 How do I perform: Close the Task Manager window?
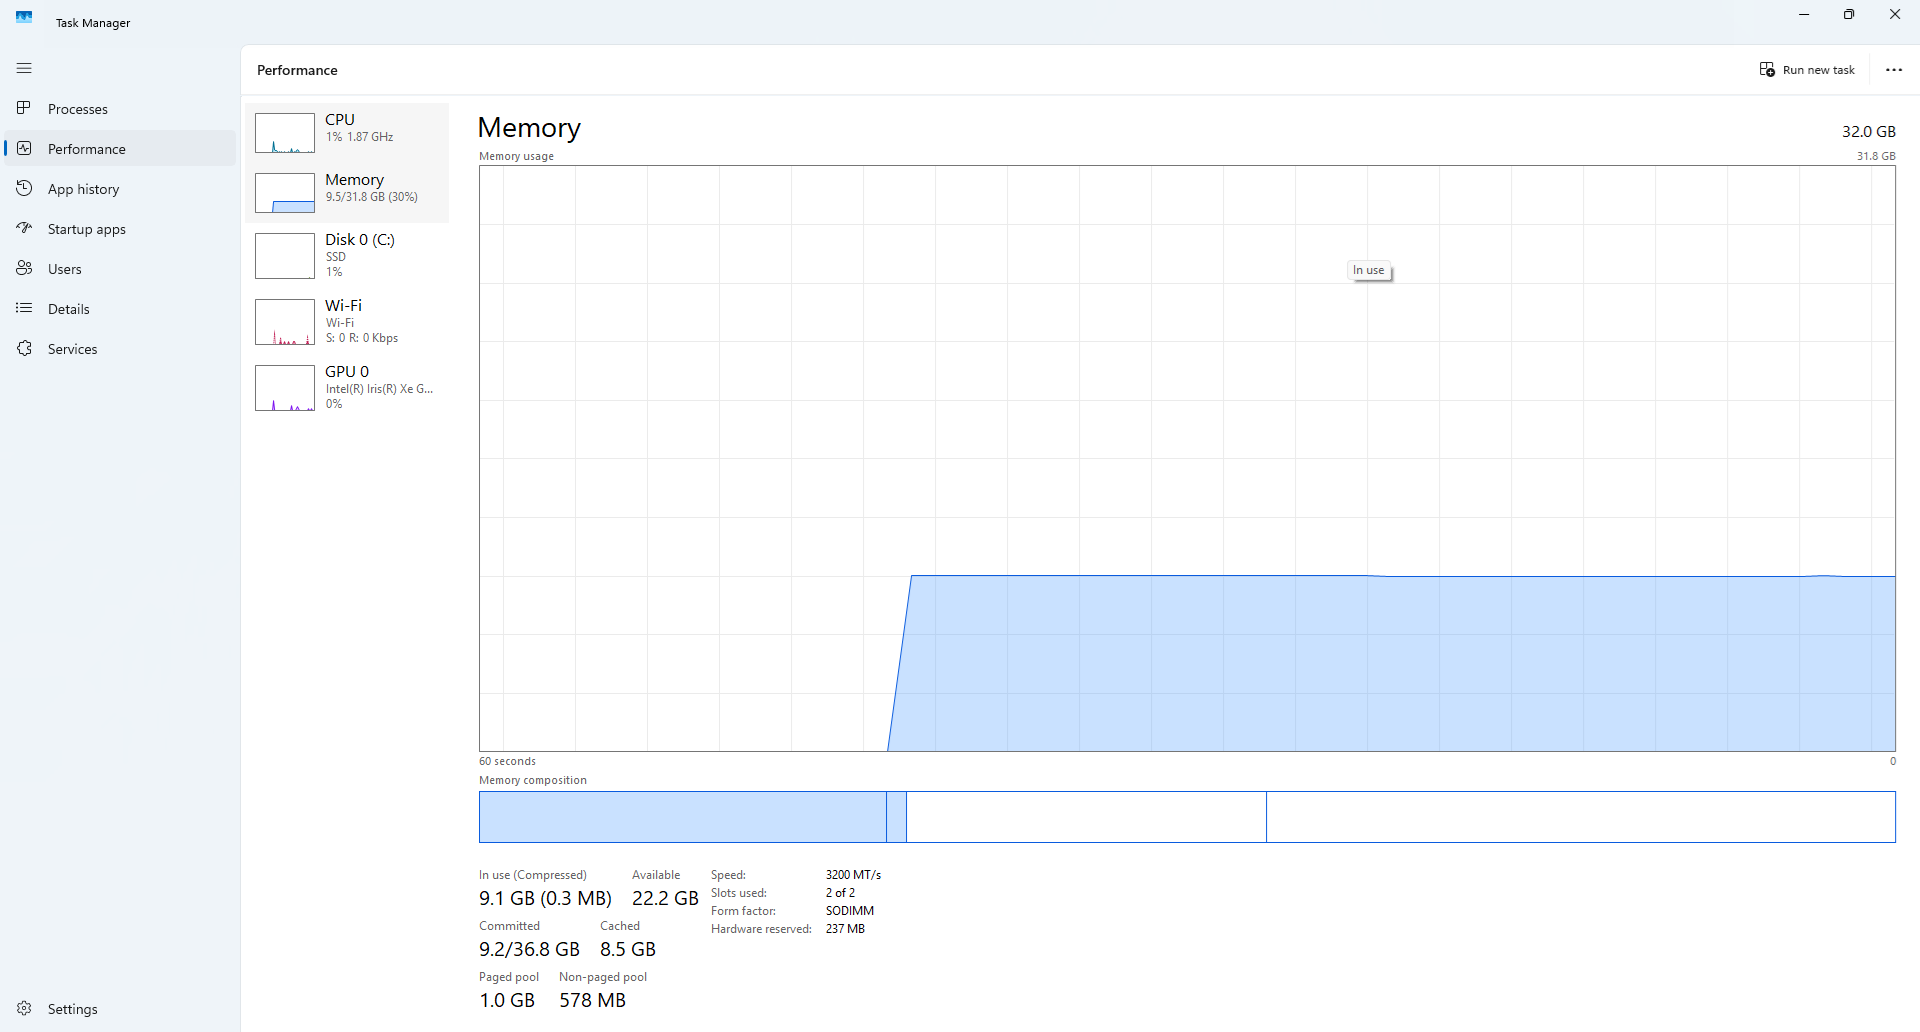[x=1895, y=14]
